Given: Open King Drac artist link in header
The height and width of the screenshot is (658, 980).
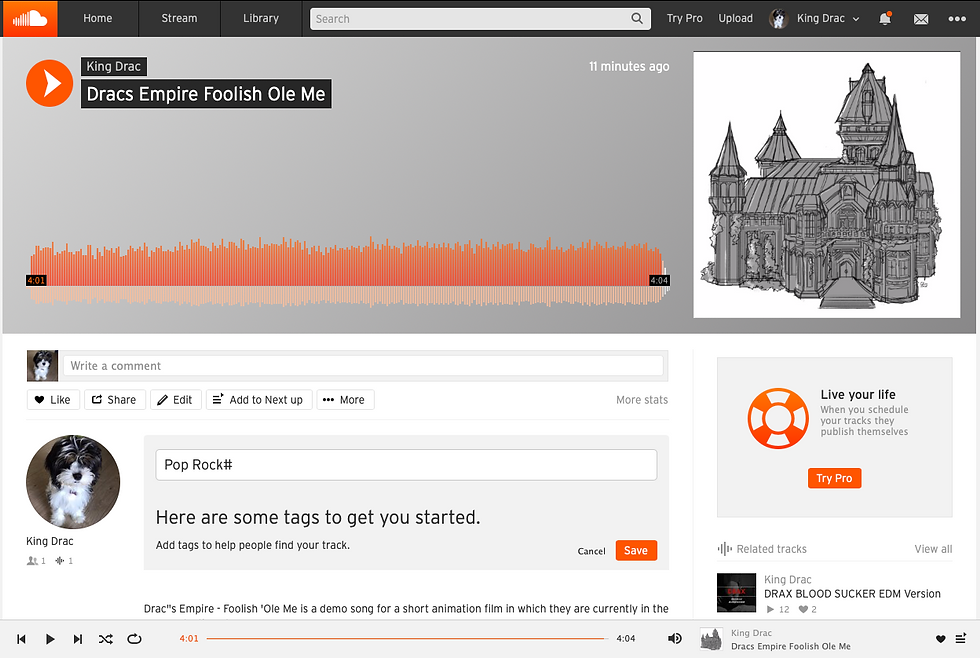Looking at the screenshot, I should click(114, 66).
